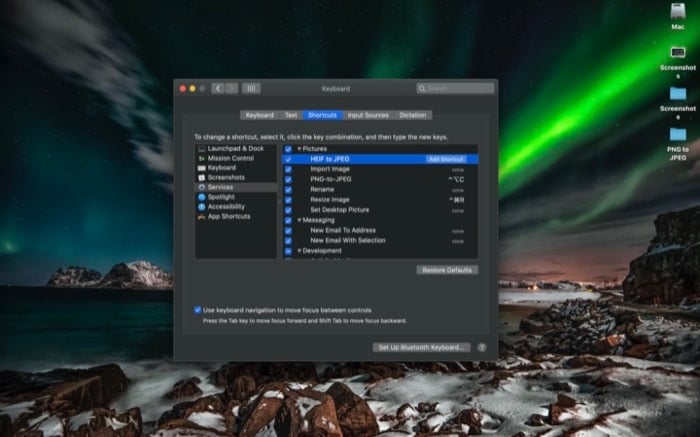Toggle the Import Image checkbox
This screenshot has height=437, width=700.
pos(288,170)
